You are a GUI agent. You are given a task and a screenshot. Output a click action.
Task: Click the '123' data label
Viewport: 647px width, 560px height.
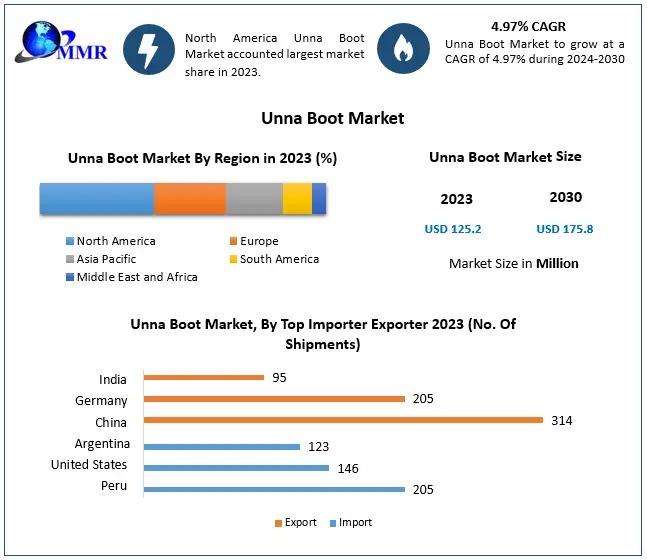[x=319, y=447]
